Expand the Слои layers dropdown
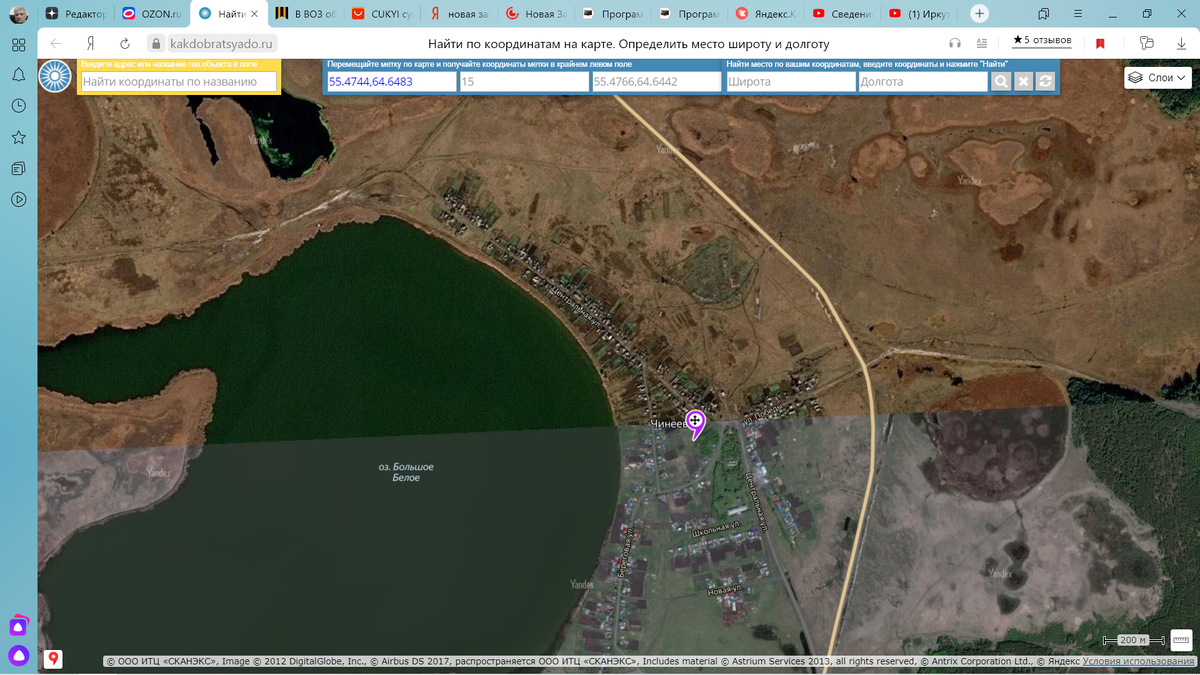Image resolution: width=1200 pixels, height=675 pixels. click(1158, 77)
